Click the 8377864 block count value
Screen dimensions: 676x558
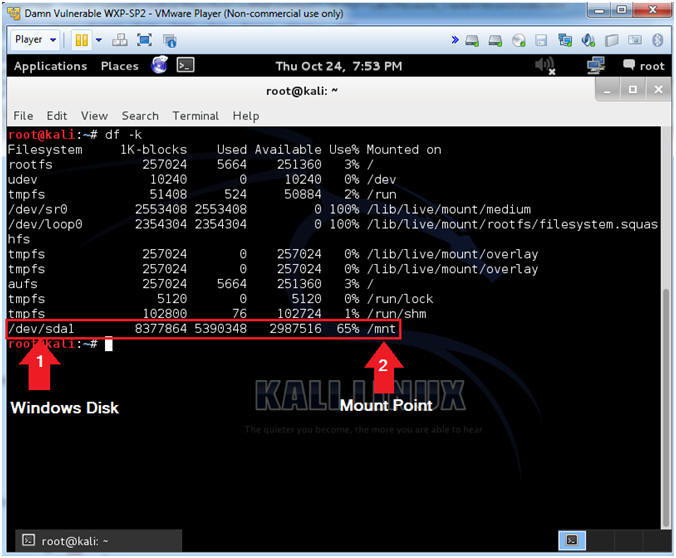[x=161, y=329]
